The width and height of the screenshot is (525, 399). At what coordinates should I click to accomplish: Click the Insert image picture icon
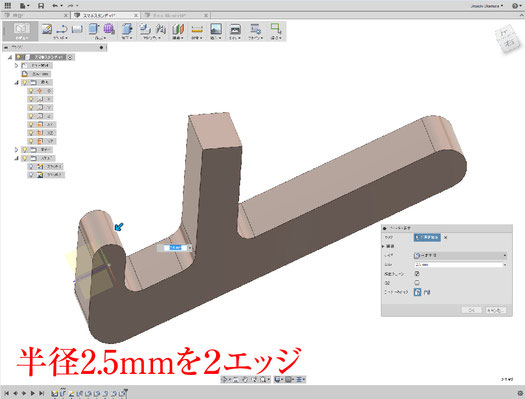point(216,29)
